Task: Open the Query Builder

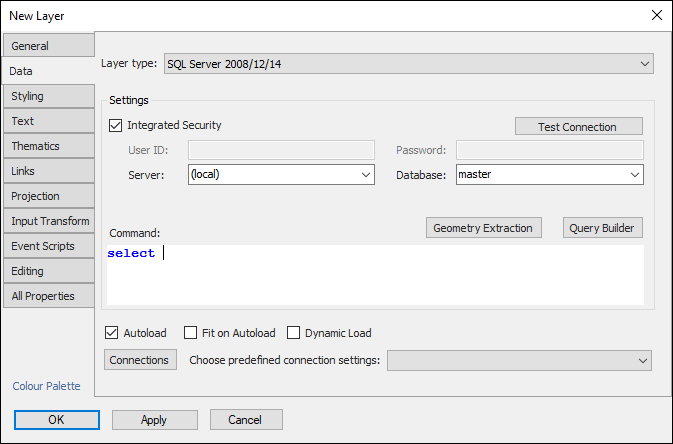Action: [x=602, y=228]
